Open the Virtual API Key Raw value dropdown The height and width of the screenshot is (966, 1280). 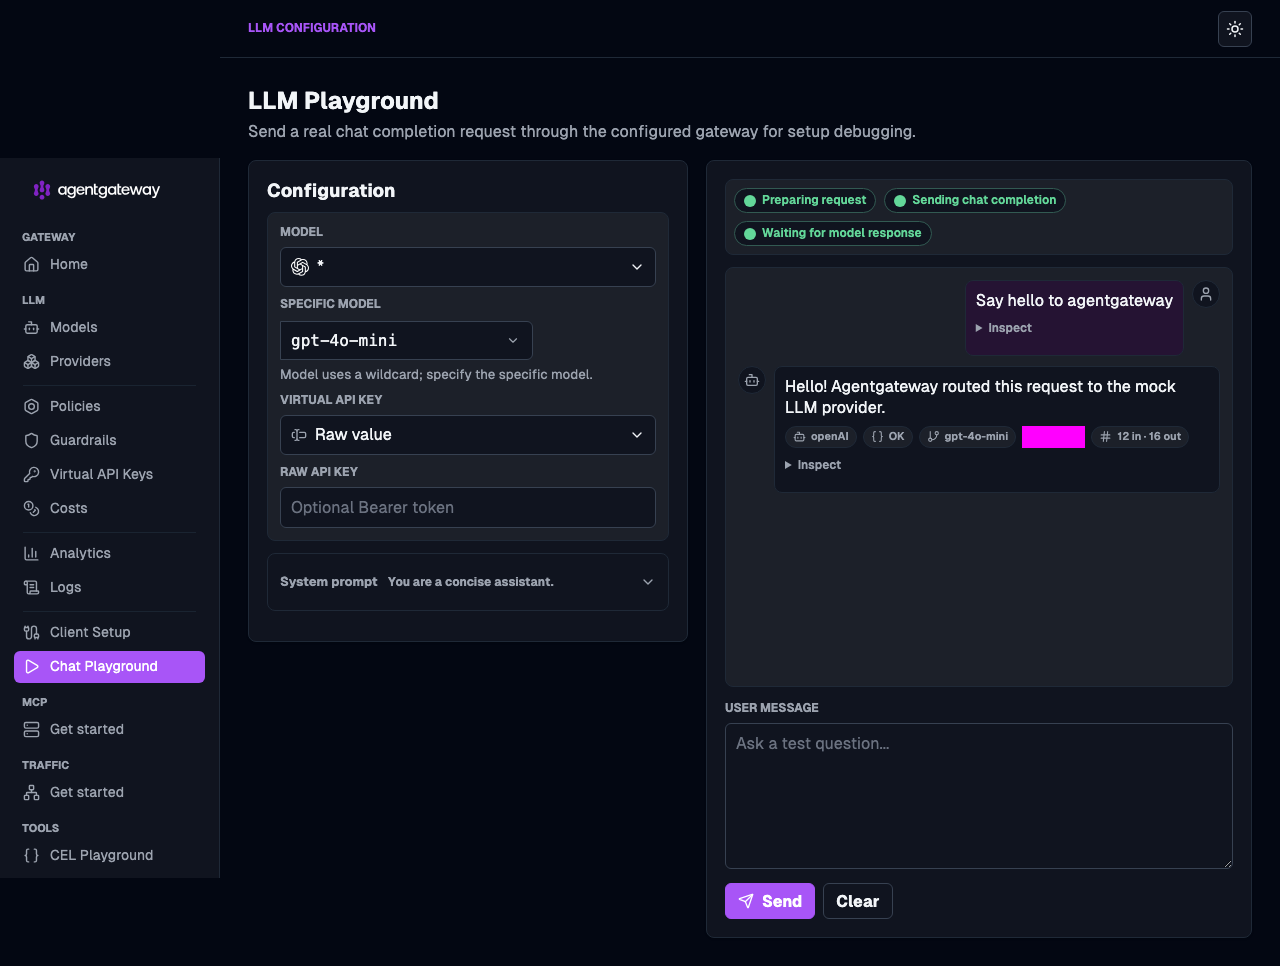tap(468, 435)
